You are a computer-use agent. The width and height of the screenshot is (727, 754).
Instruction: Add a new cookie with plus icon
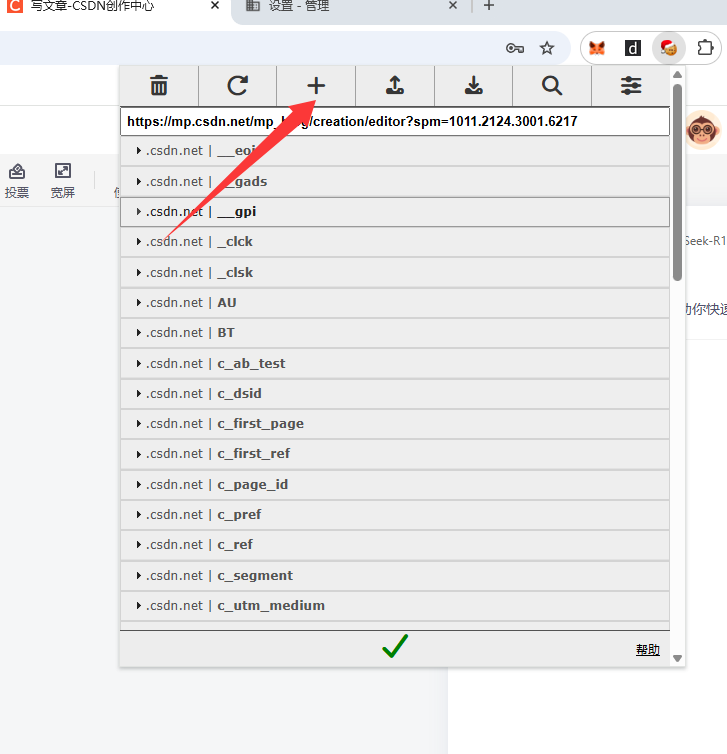pos(316,86)
